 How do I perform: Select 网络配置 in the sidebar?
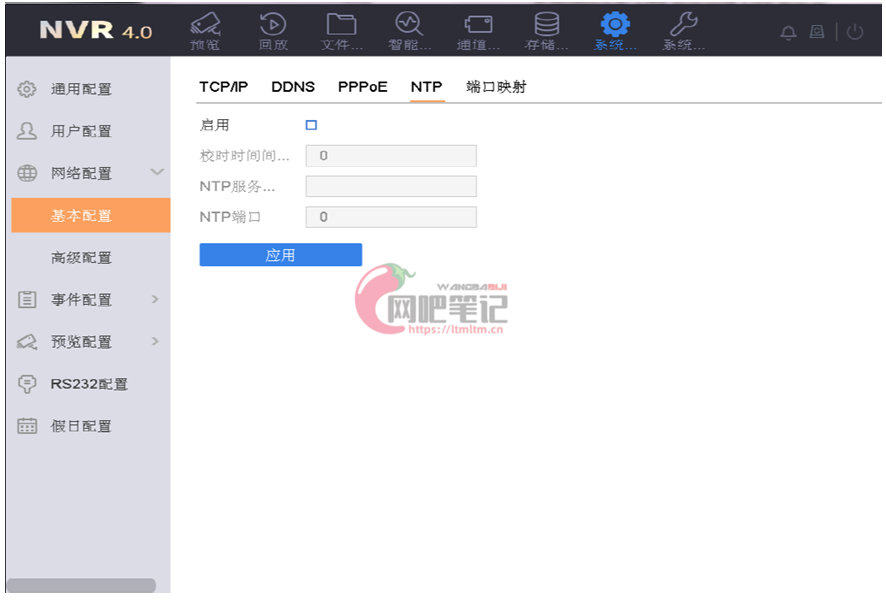[81, 173]
